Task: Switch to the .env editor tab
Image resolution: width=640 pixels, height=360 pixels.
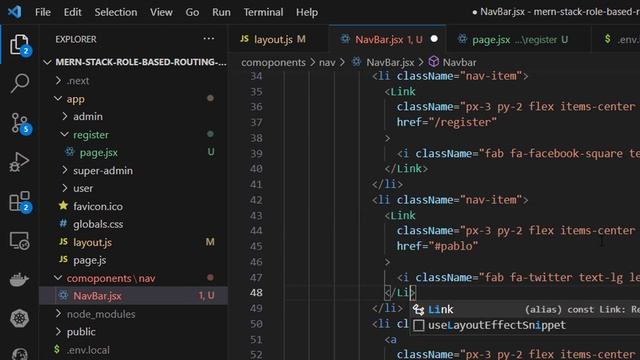Action: pyautogui.click(x=616, y=39)
